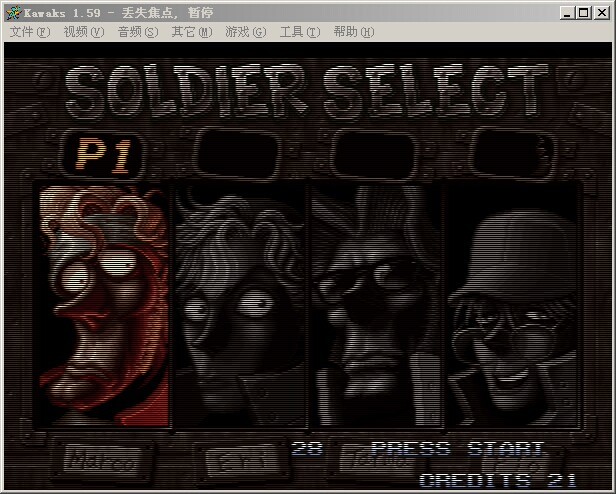Click the SOLDIER SELECT title banner
Screen dimensions: 616x494
point(308,92)
